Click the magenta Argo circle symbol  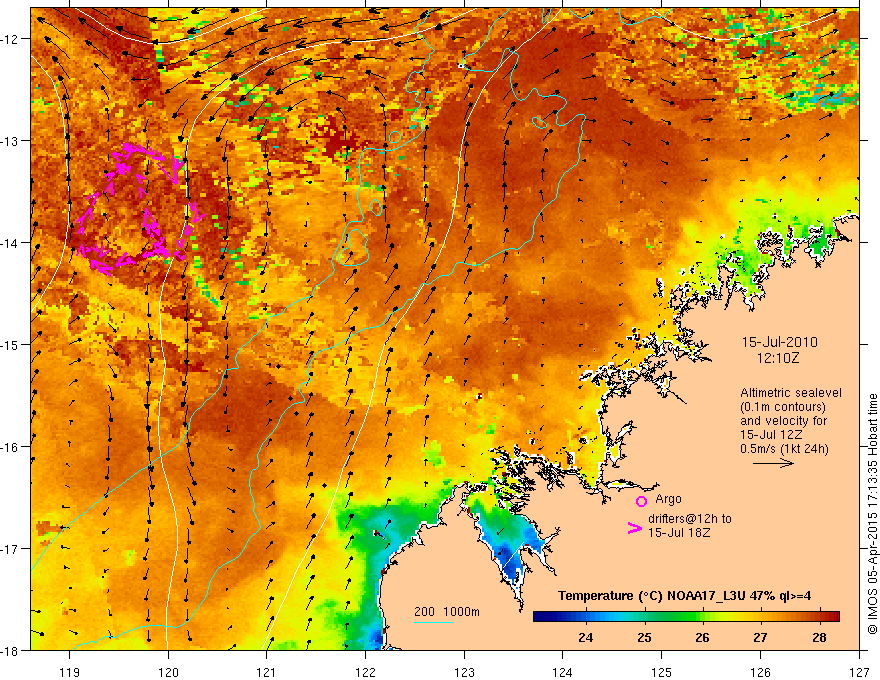pos(641,501)
